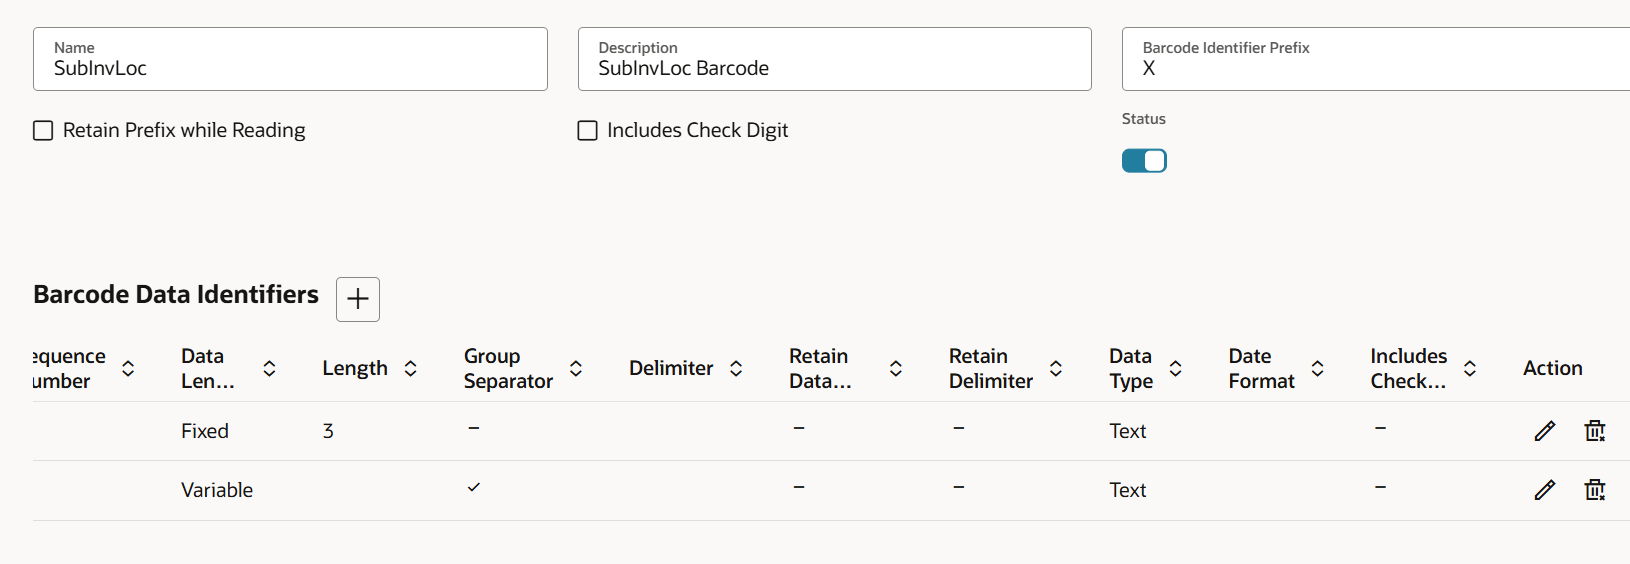The height and width of the screenshot is (564, 1630).
Task: Sort by Data Type column
Action: coord(1176,368)
